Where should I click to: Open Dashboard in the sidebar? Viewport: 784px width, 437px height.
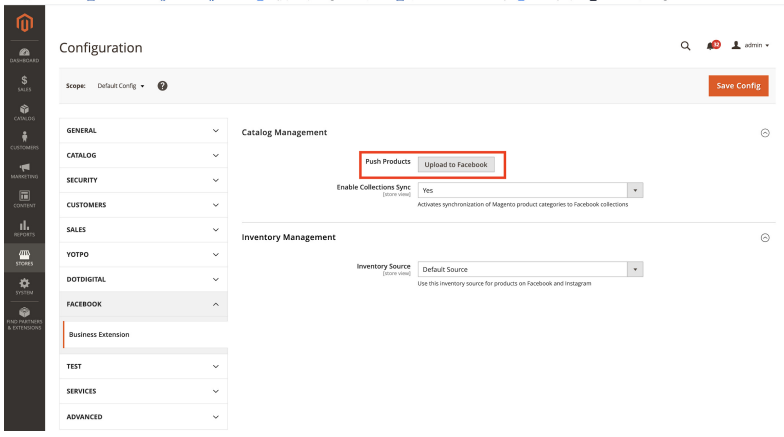click(24, 55)
